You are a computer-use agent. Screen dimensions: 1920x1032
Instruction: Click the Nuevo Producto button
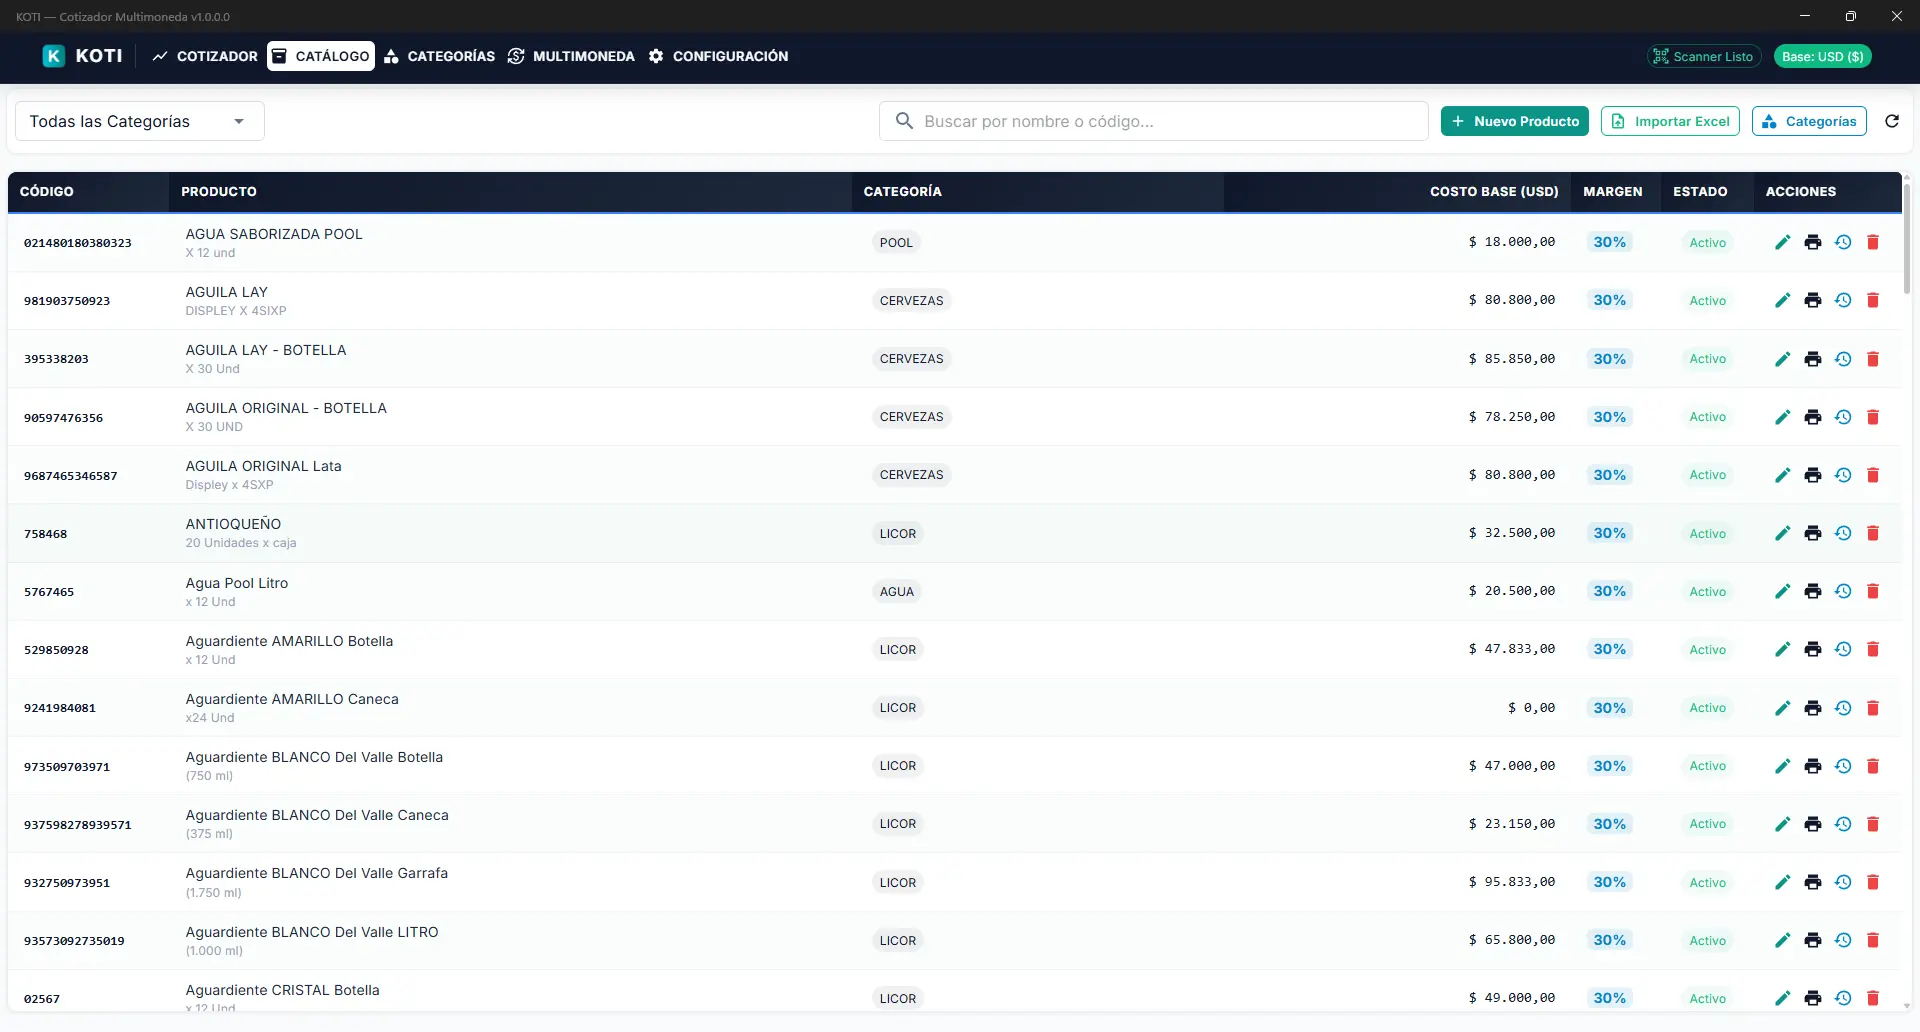click(1515, 121)
